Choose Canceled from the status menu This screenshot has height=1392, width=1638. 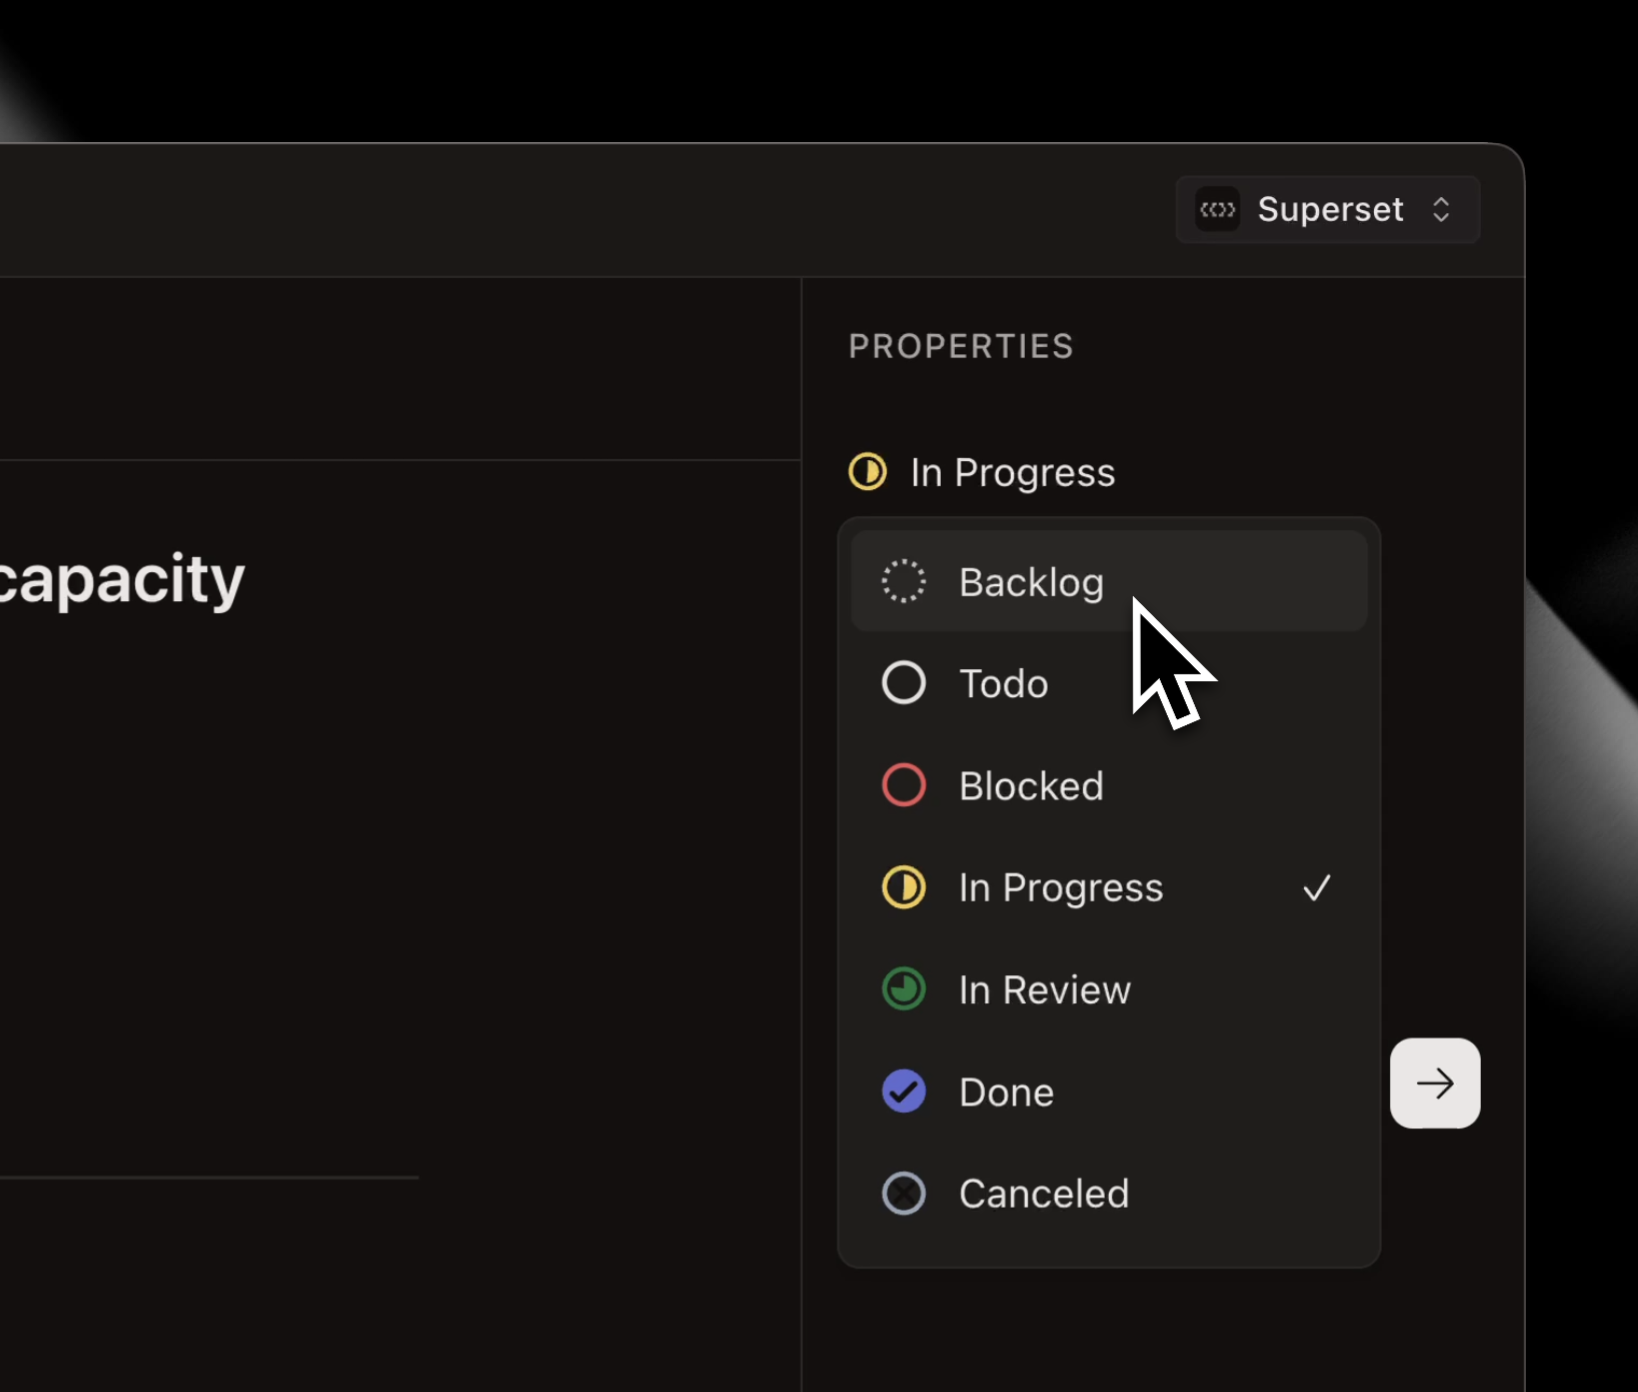1044,1193
